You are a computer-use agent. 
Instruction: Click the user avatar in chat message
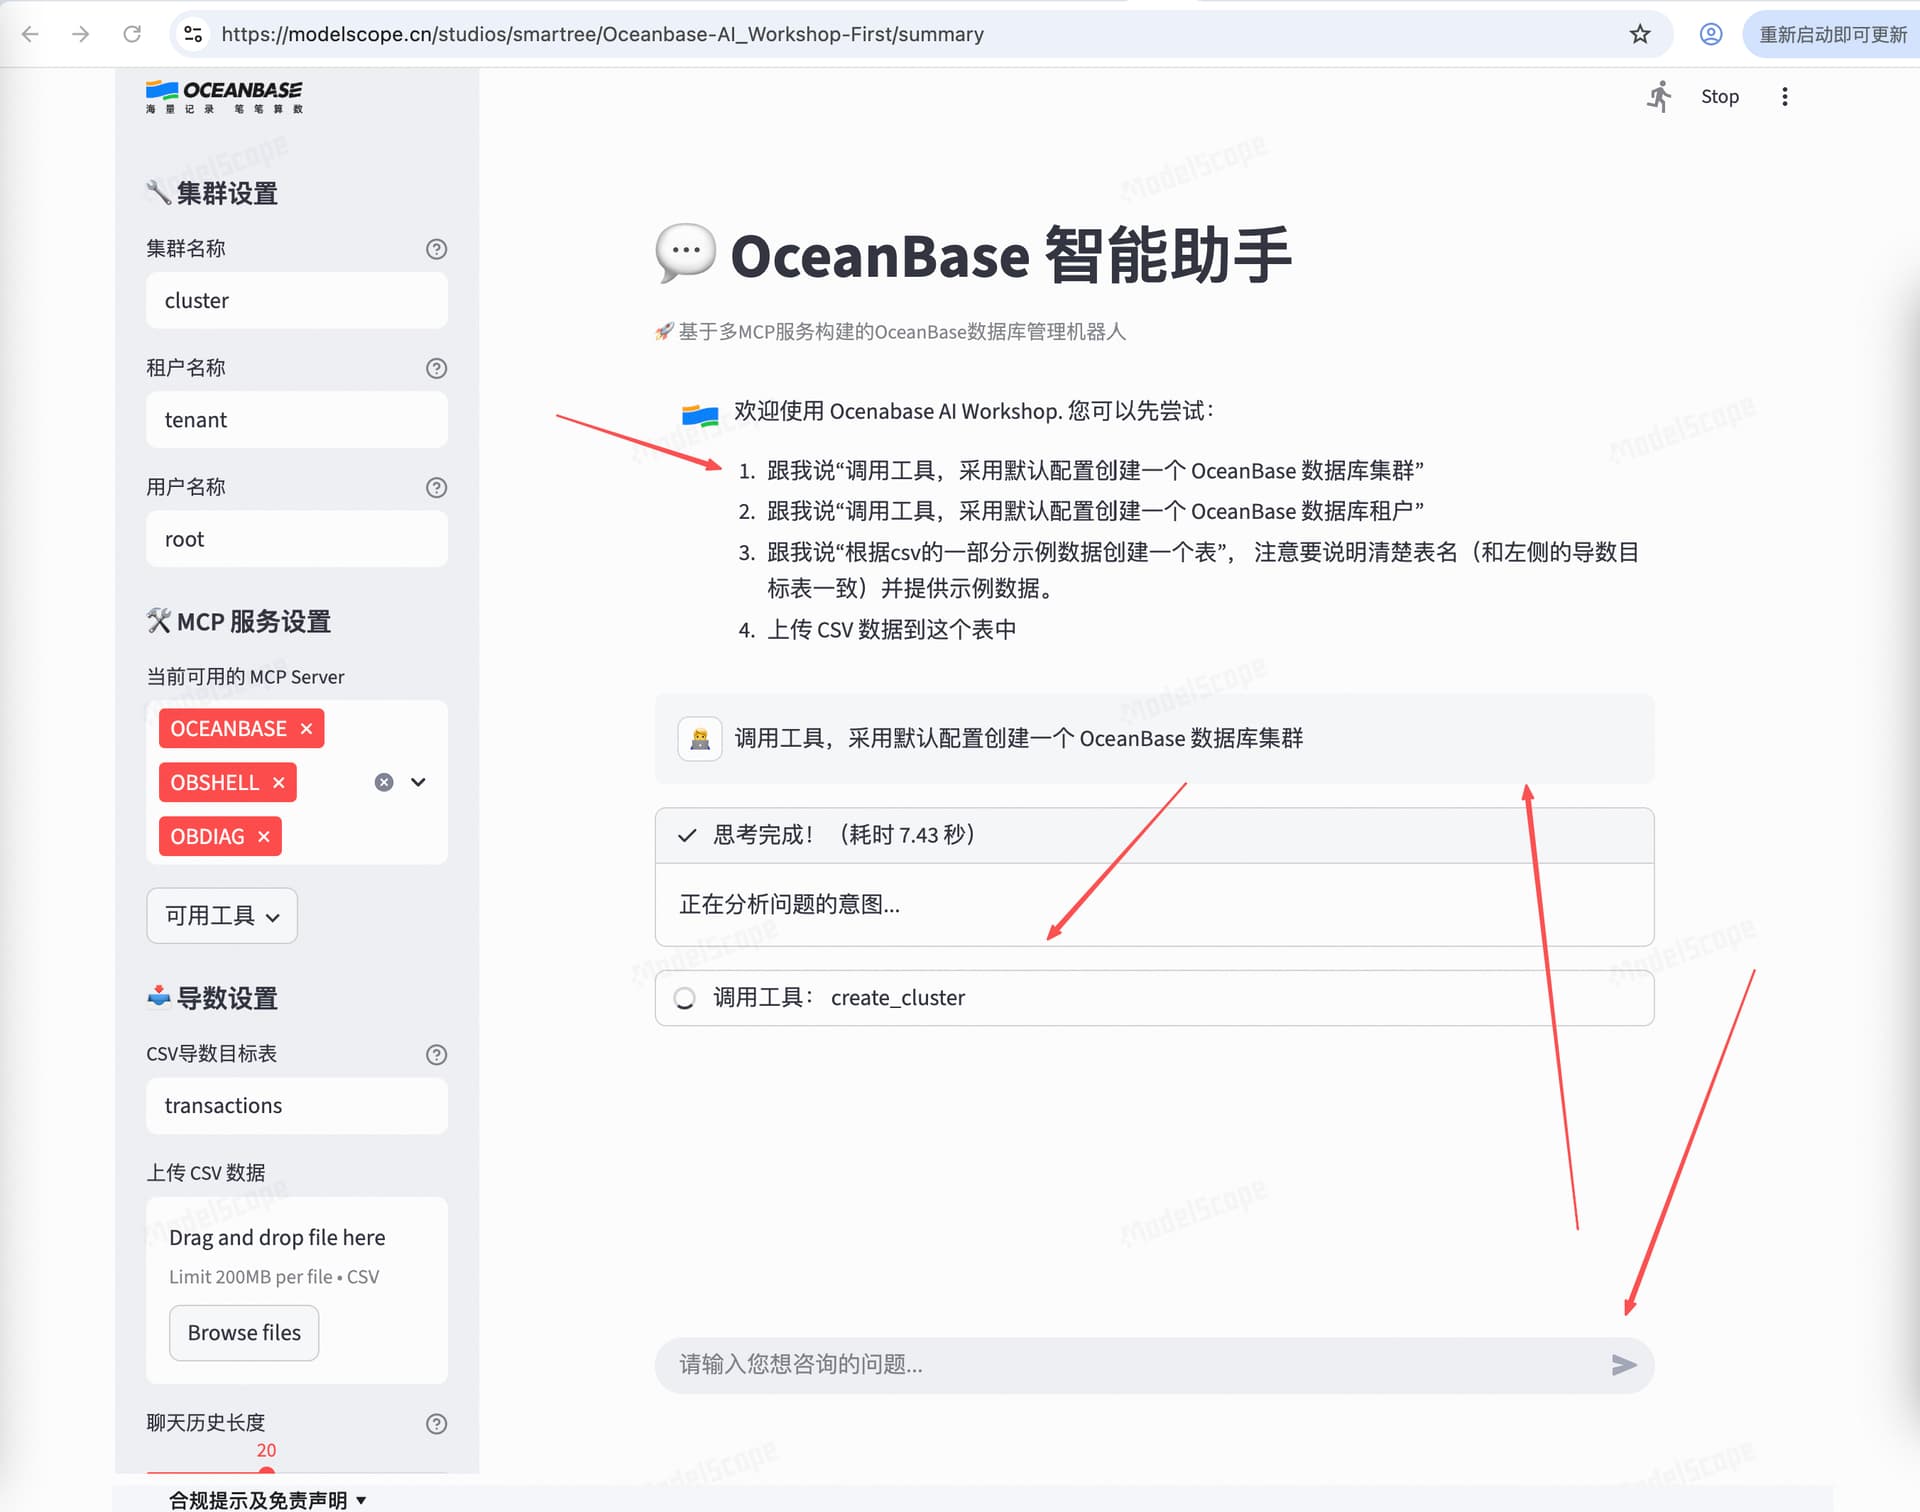[700, 739]
